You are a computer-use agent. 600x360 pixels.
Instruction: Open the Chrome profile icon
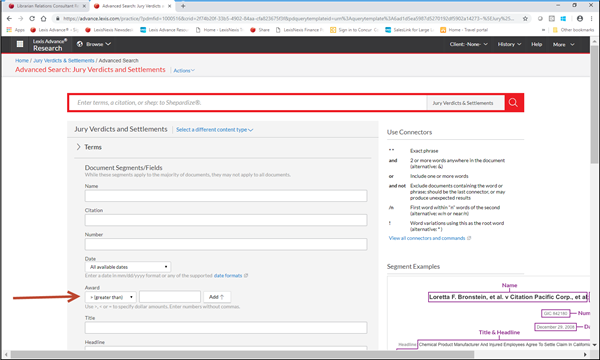pyautogui.click(x=580, y=18)
